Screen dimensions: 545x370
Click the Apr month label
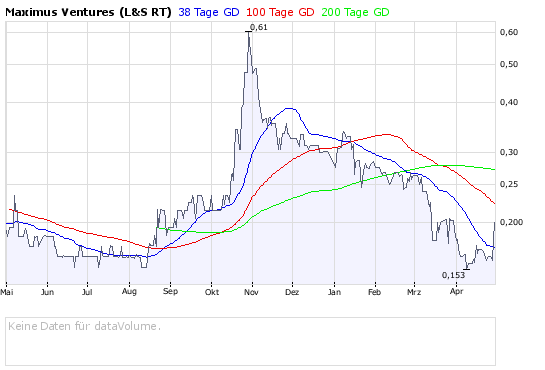[x=456, y=291]
